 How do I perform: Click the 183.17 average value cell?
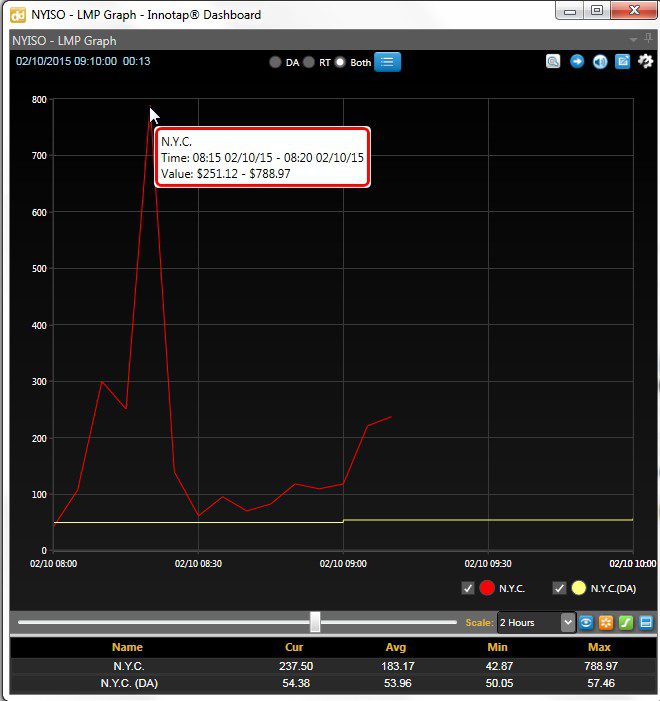click(398, 666)
